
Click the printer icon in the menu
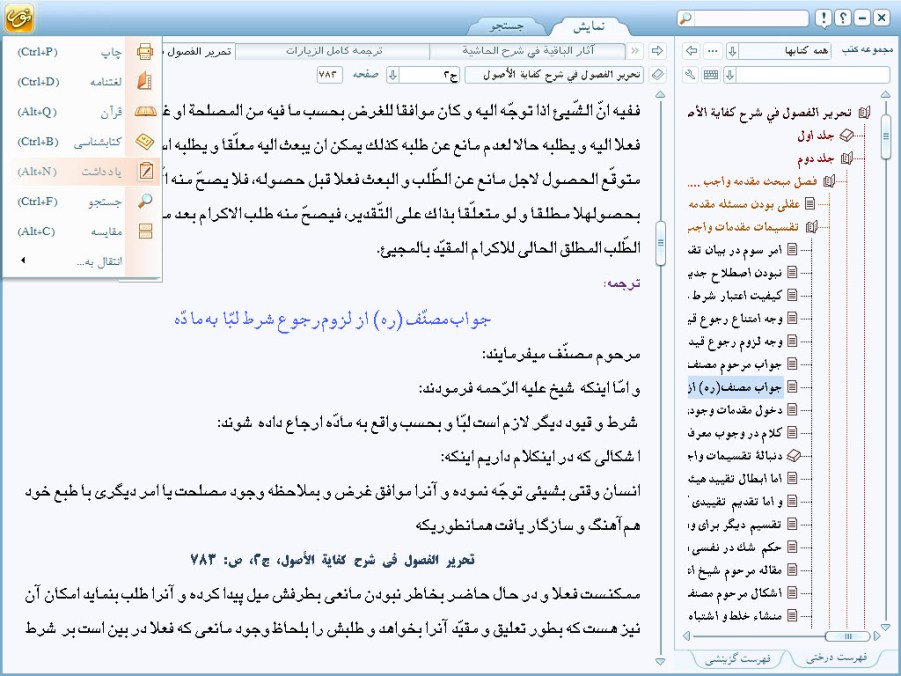tap(145, 52)
